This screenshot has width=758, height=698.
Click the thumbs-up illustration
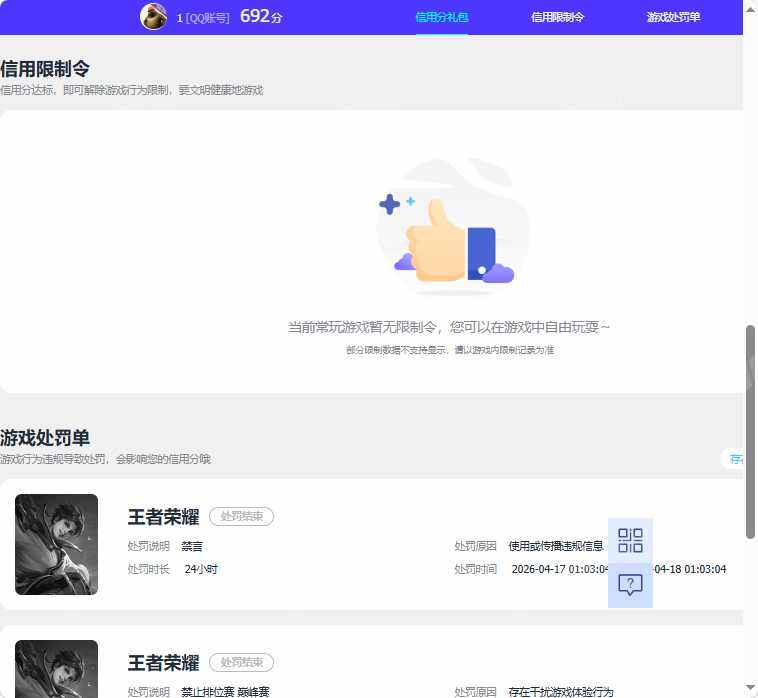pos(452,227)
